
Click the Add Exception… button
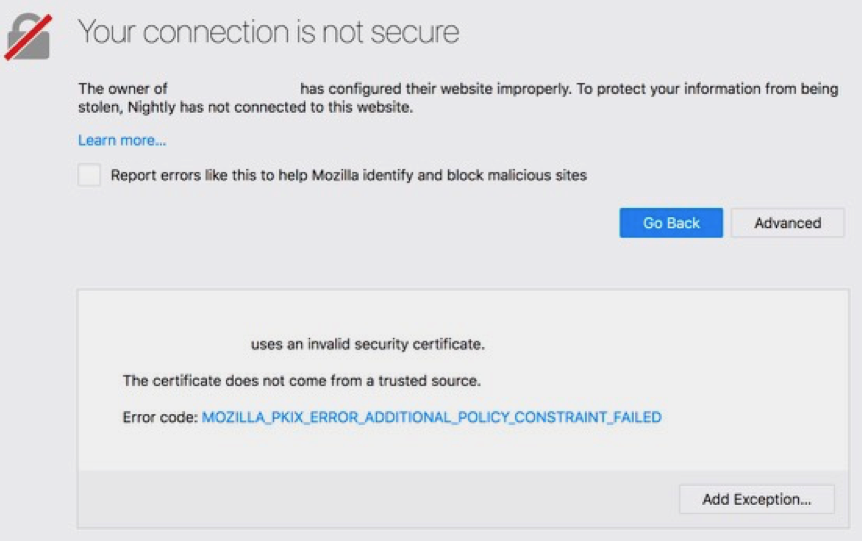coord(756,499)
